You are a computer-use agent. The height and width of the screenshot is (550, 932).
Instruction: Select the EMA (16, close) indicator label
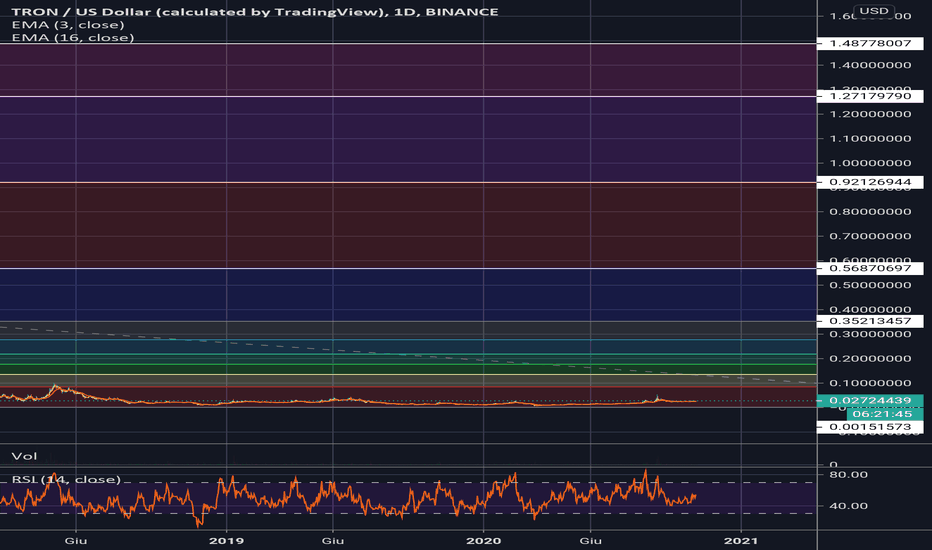coord(73,37)
